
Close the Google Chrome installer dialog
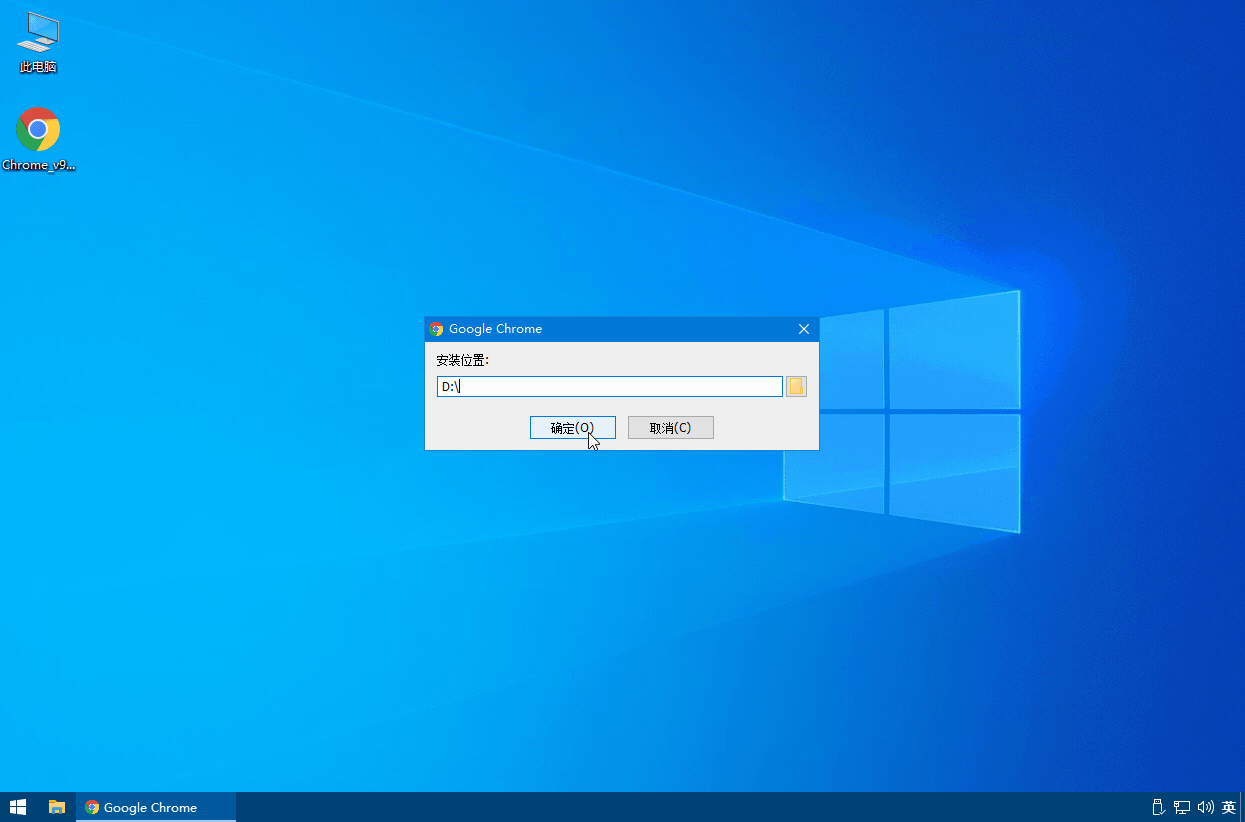(x=803, y=328)
